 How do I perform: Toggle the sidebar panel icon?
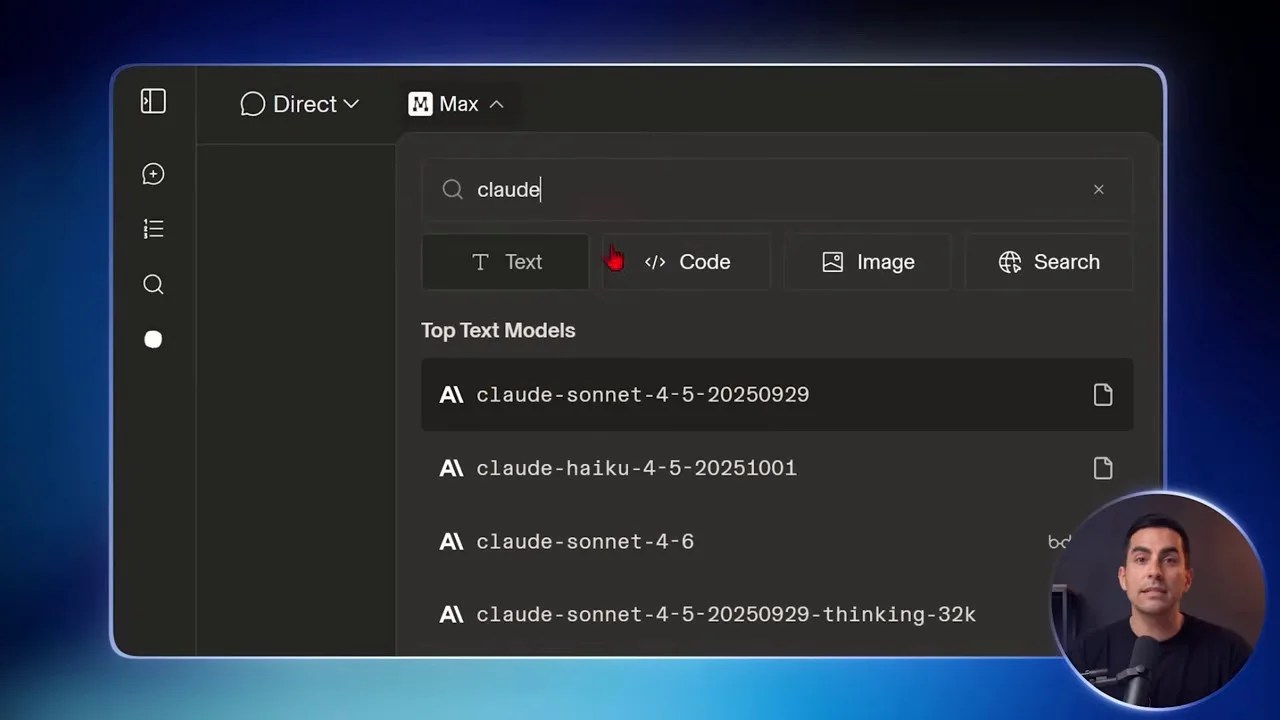pyautogui.click(x=153, y=101)
